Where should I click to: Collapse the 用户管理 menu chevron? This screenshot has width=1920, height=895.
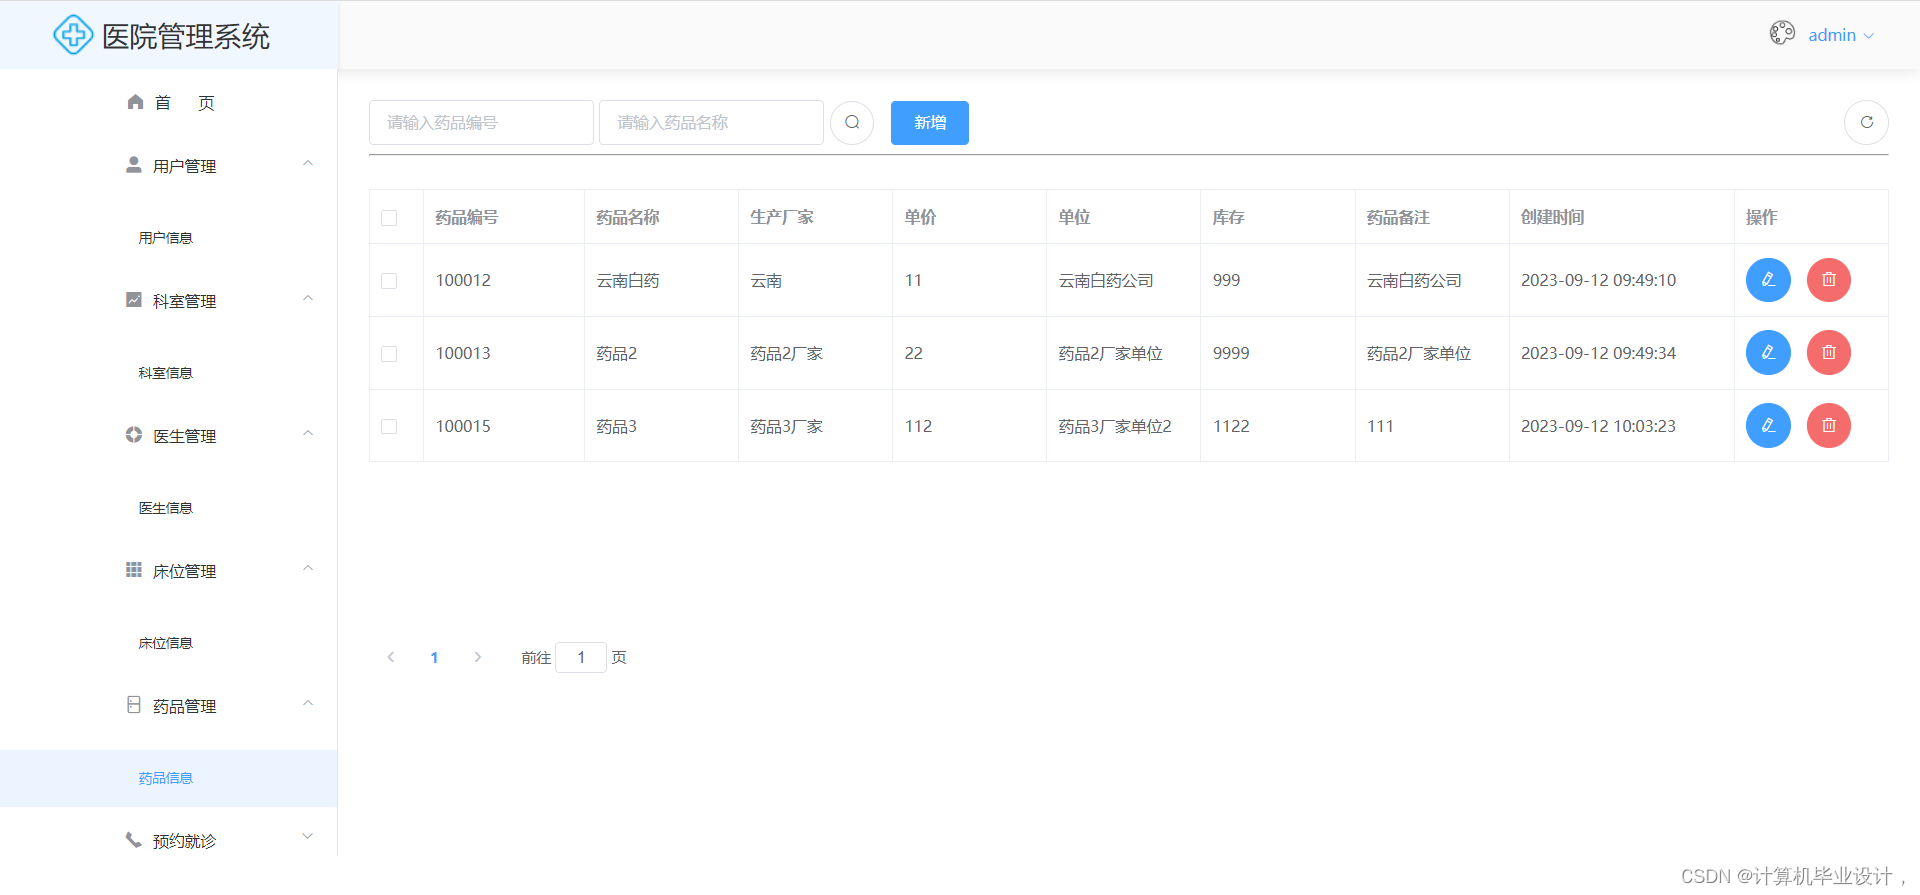[308, 163]
